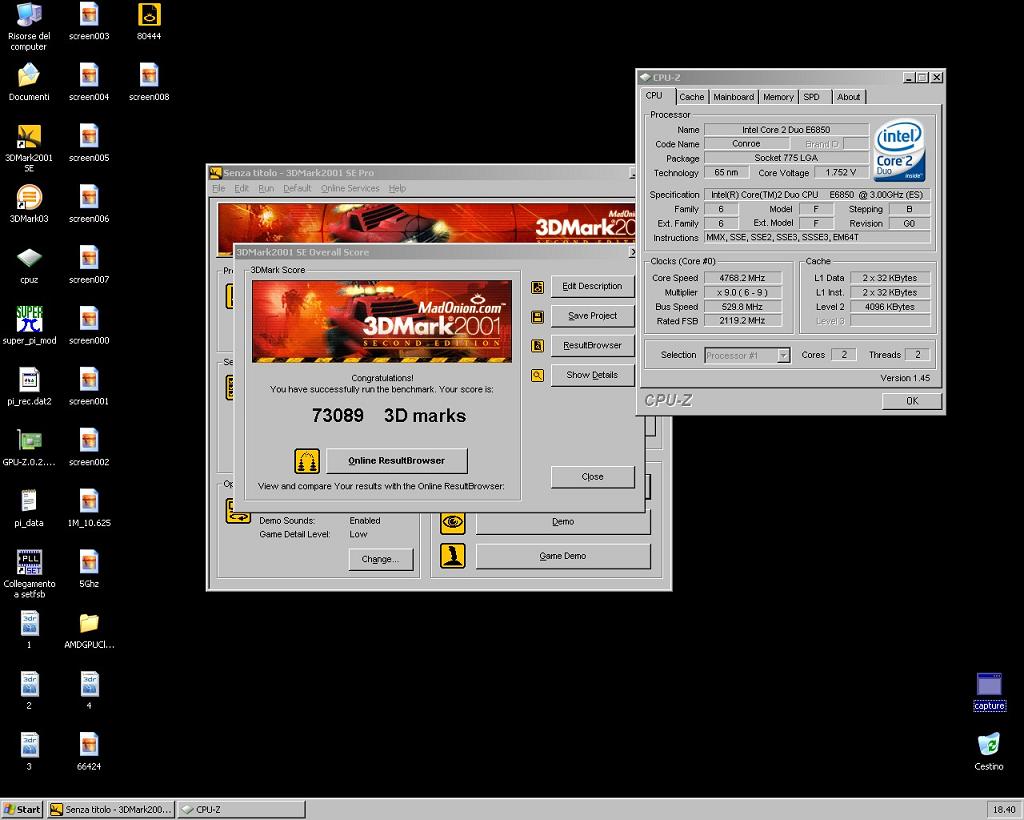Switch to Cache tab in CPU-Z
1024x820 pixels.
(x=692, y=97)
